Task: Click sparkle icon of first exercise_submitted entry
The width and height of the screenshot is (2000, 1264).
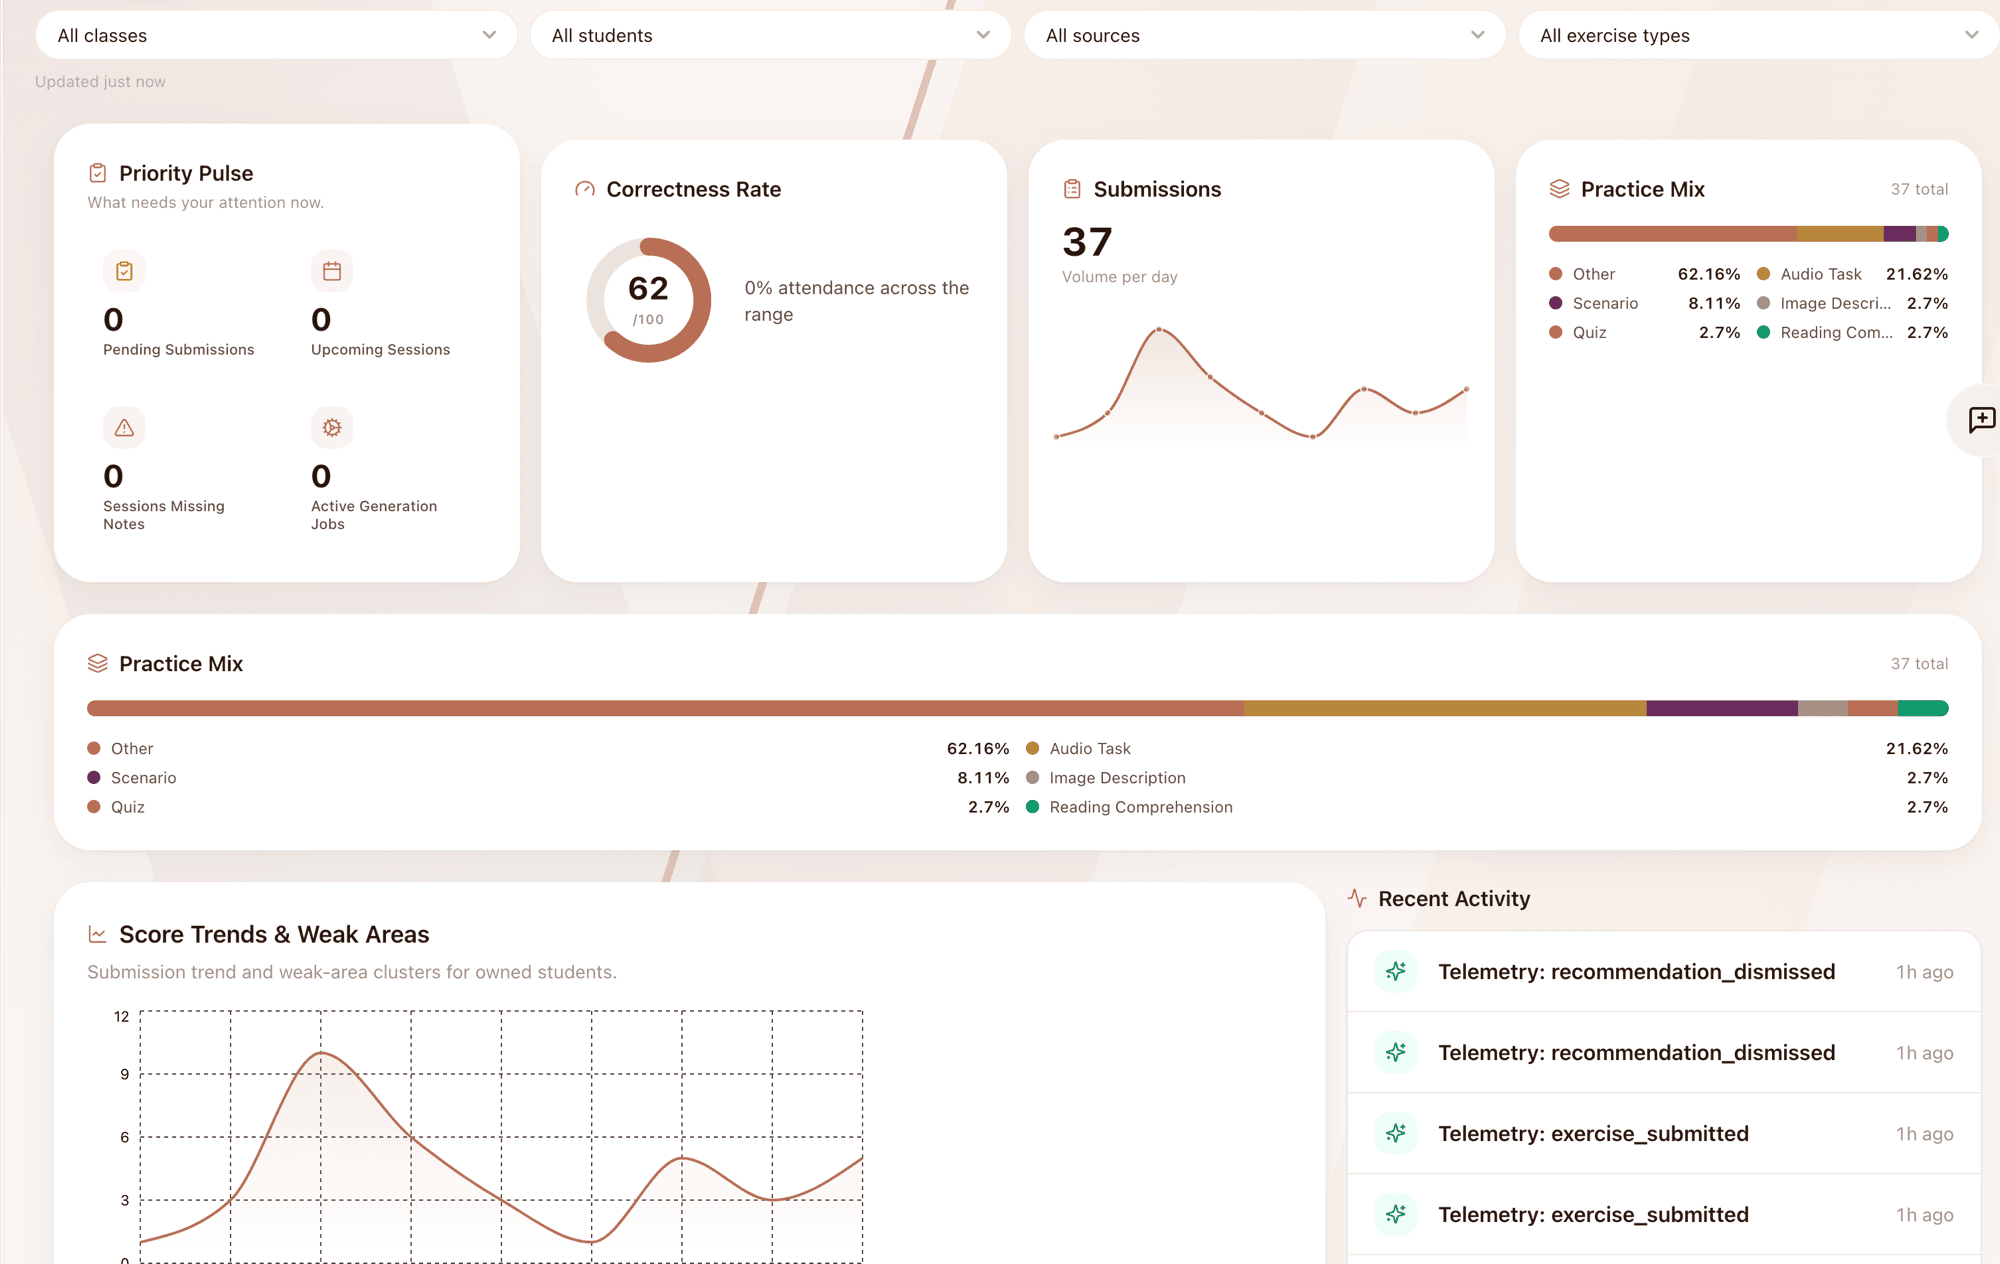Action: 1396,1133
